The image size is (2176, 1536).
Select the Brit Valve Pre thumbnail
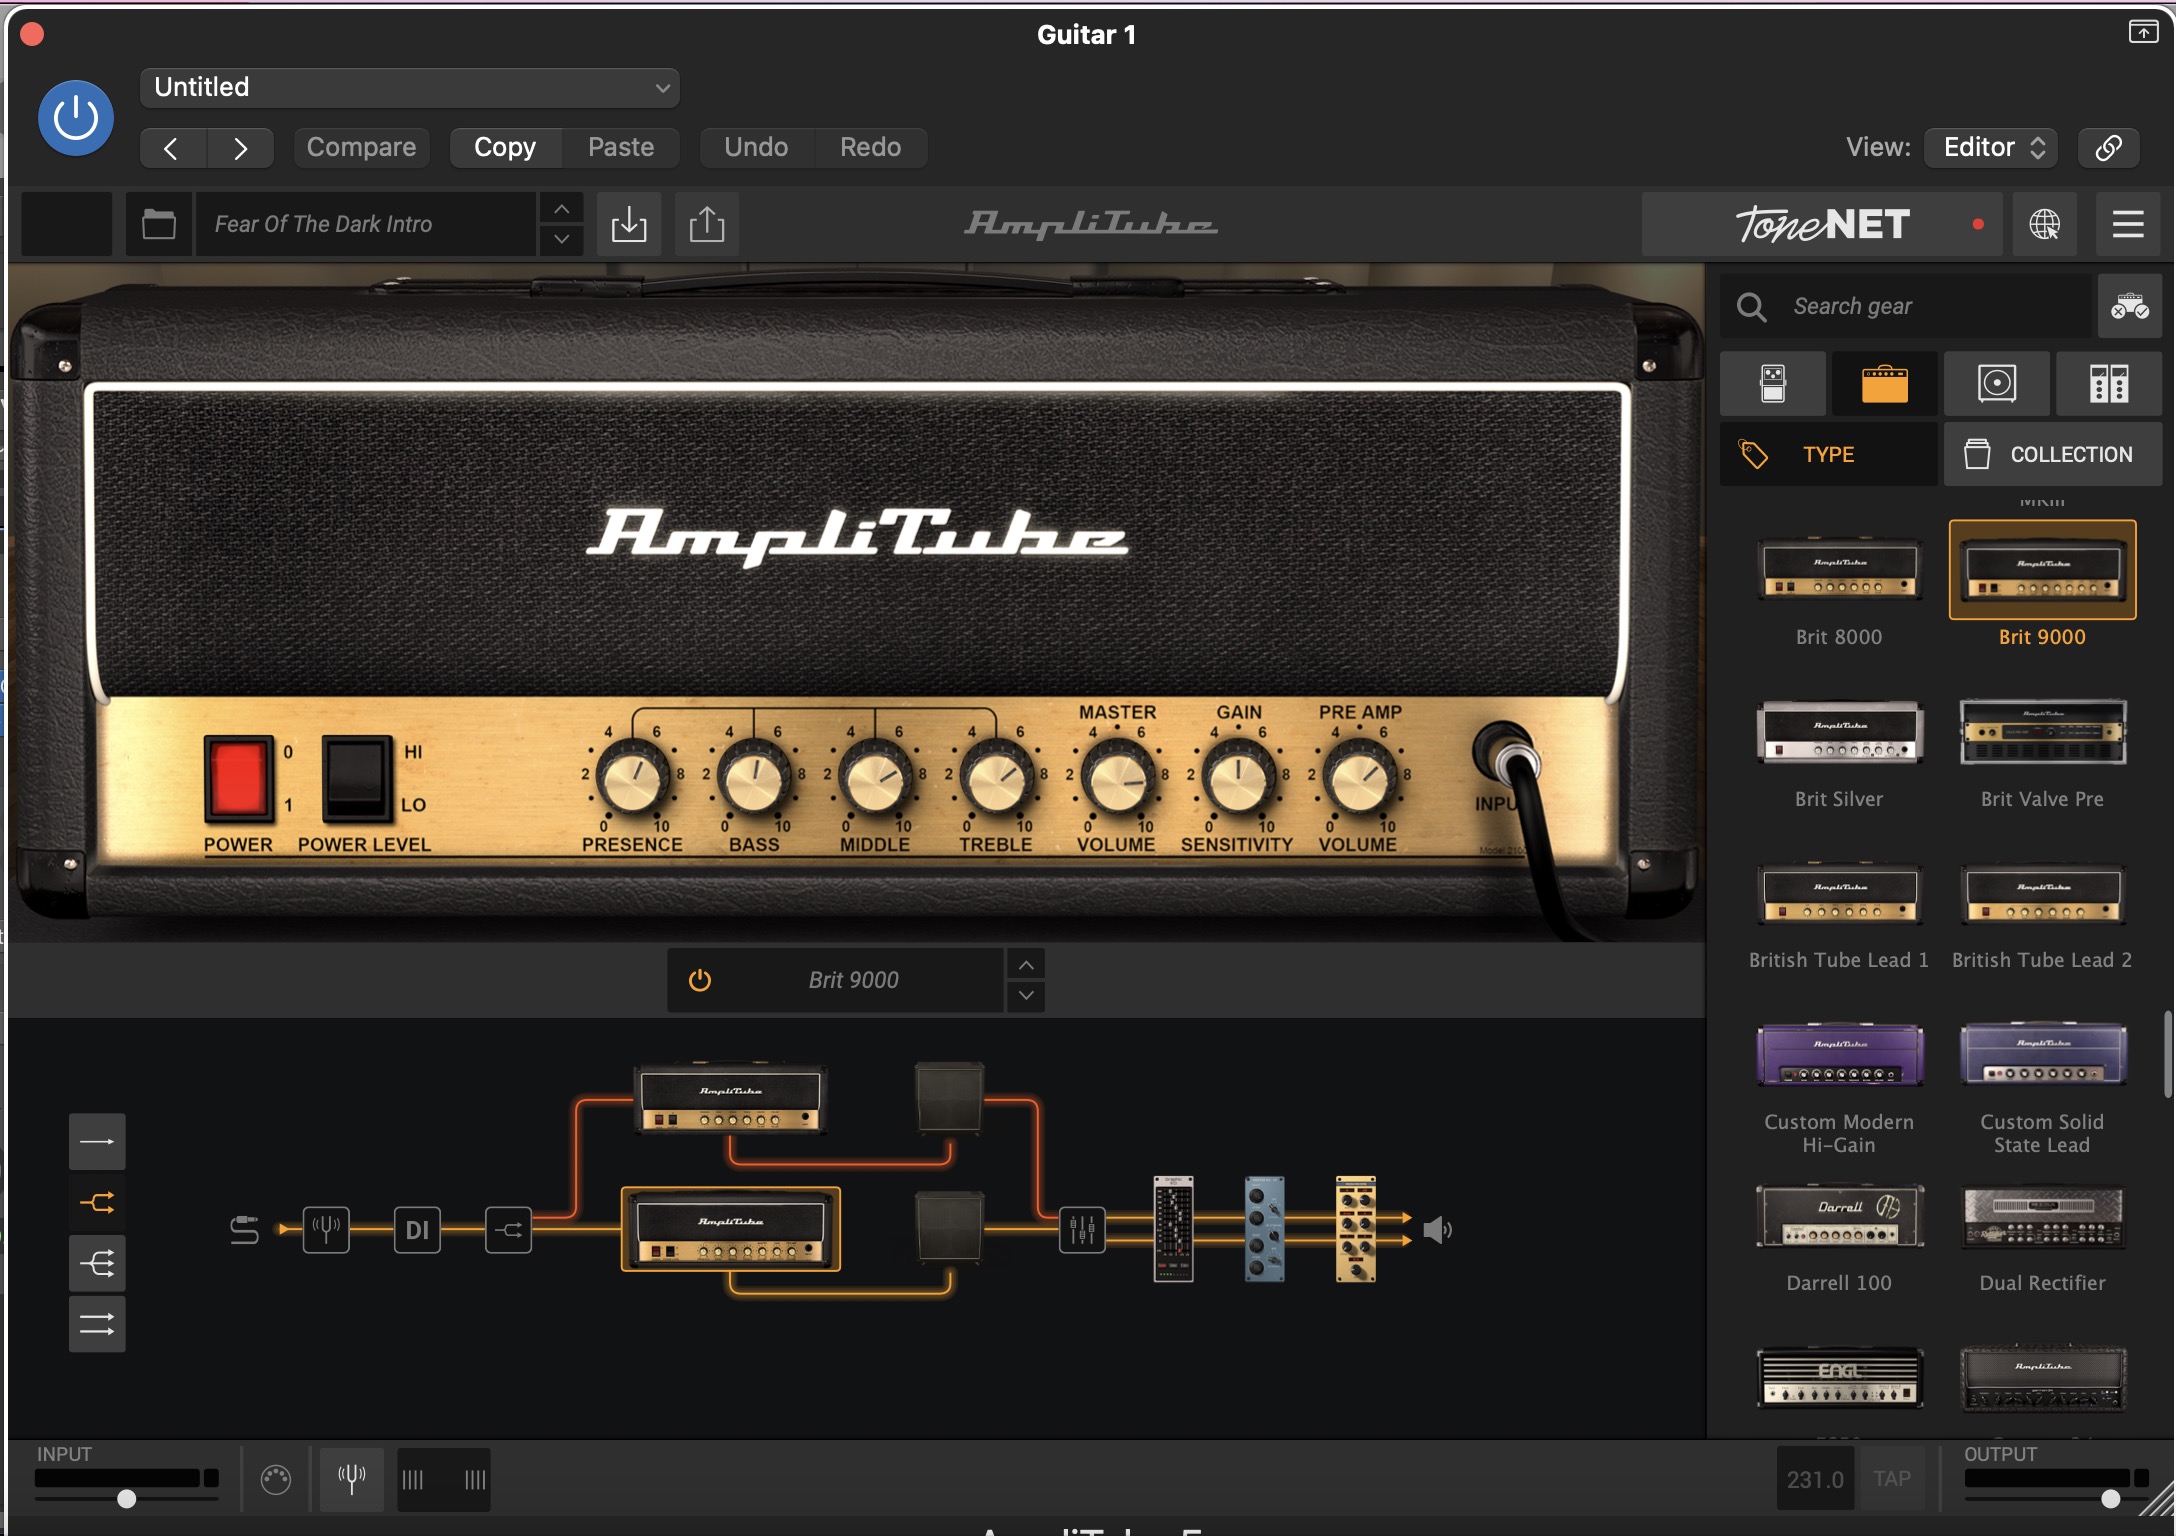[x=2042, y=732]
